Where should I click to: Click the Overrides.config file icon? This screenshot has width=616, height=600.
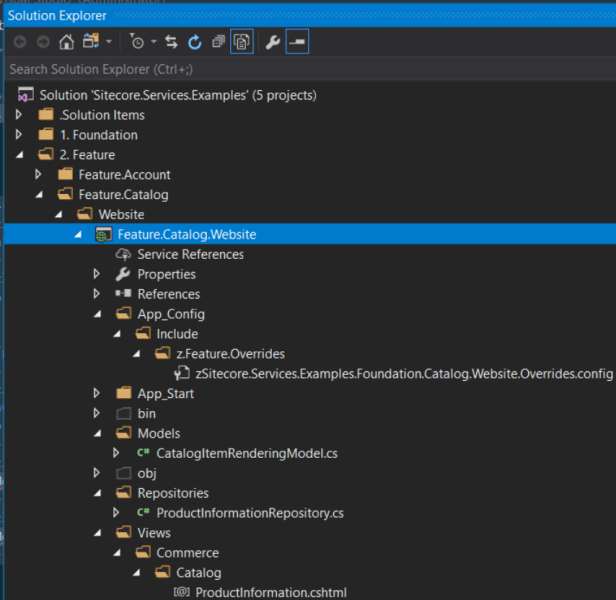pyautogui.click(x=182, y=373)
